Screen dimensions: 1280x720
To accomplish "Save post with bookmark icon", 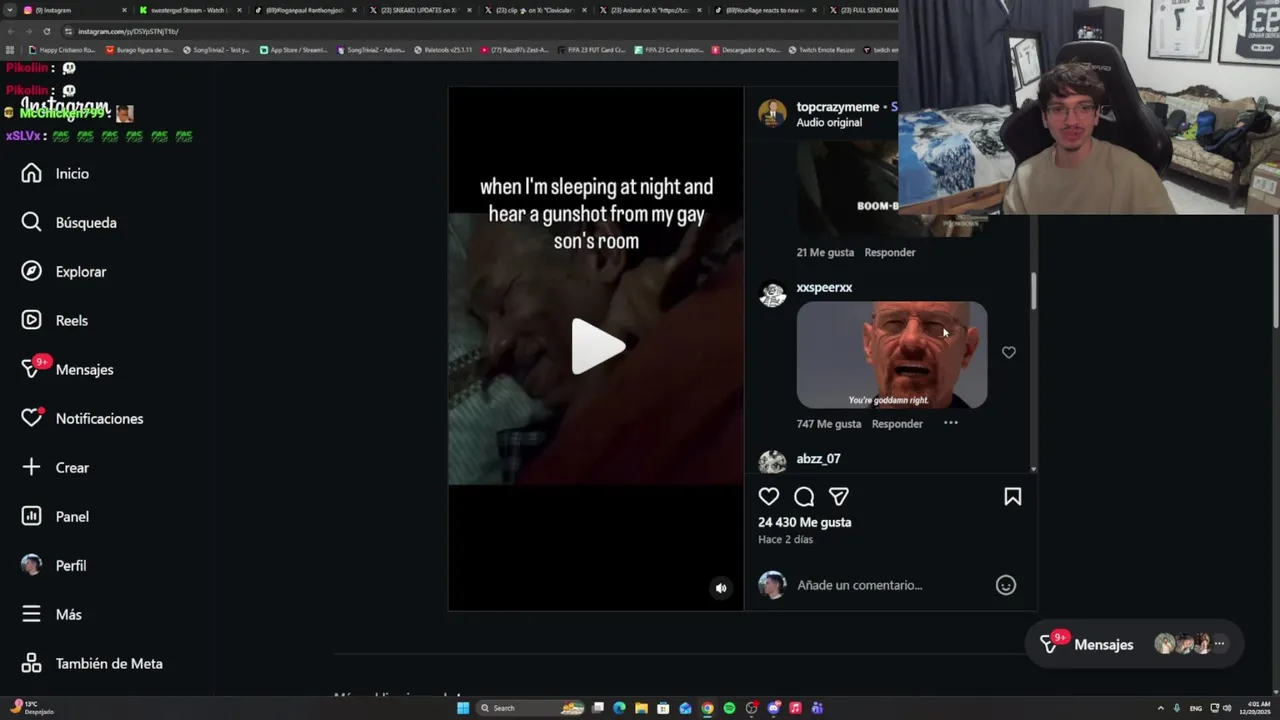I will tap(1013, 497).
